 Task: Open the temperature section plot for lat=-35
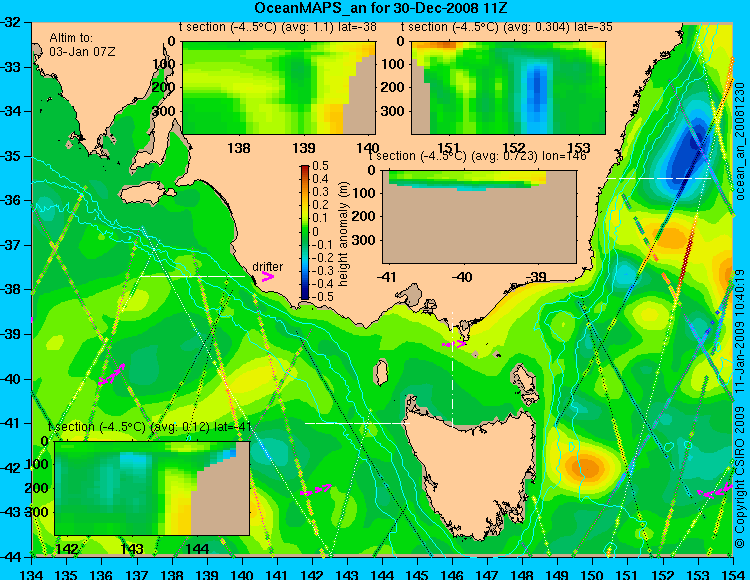[x=508, y=88]
